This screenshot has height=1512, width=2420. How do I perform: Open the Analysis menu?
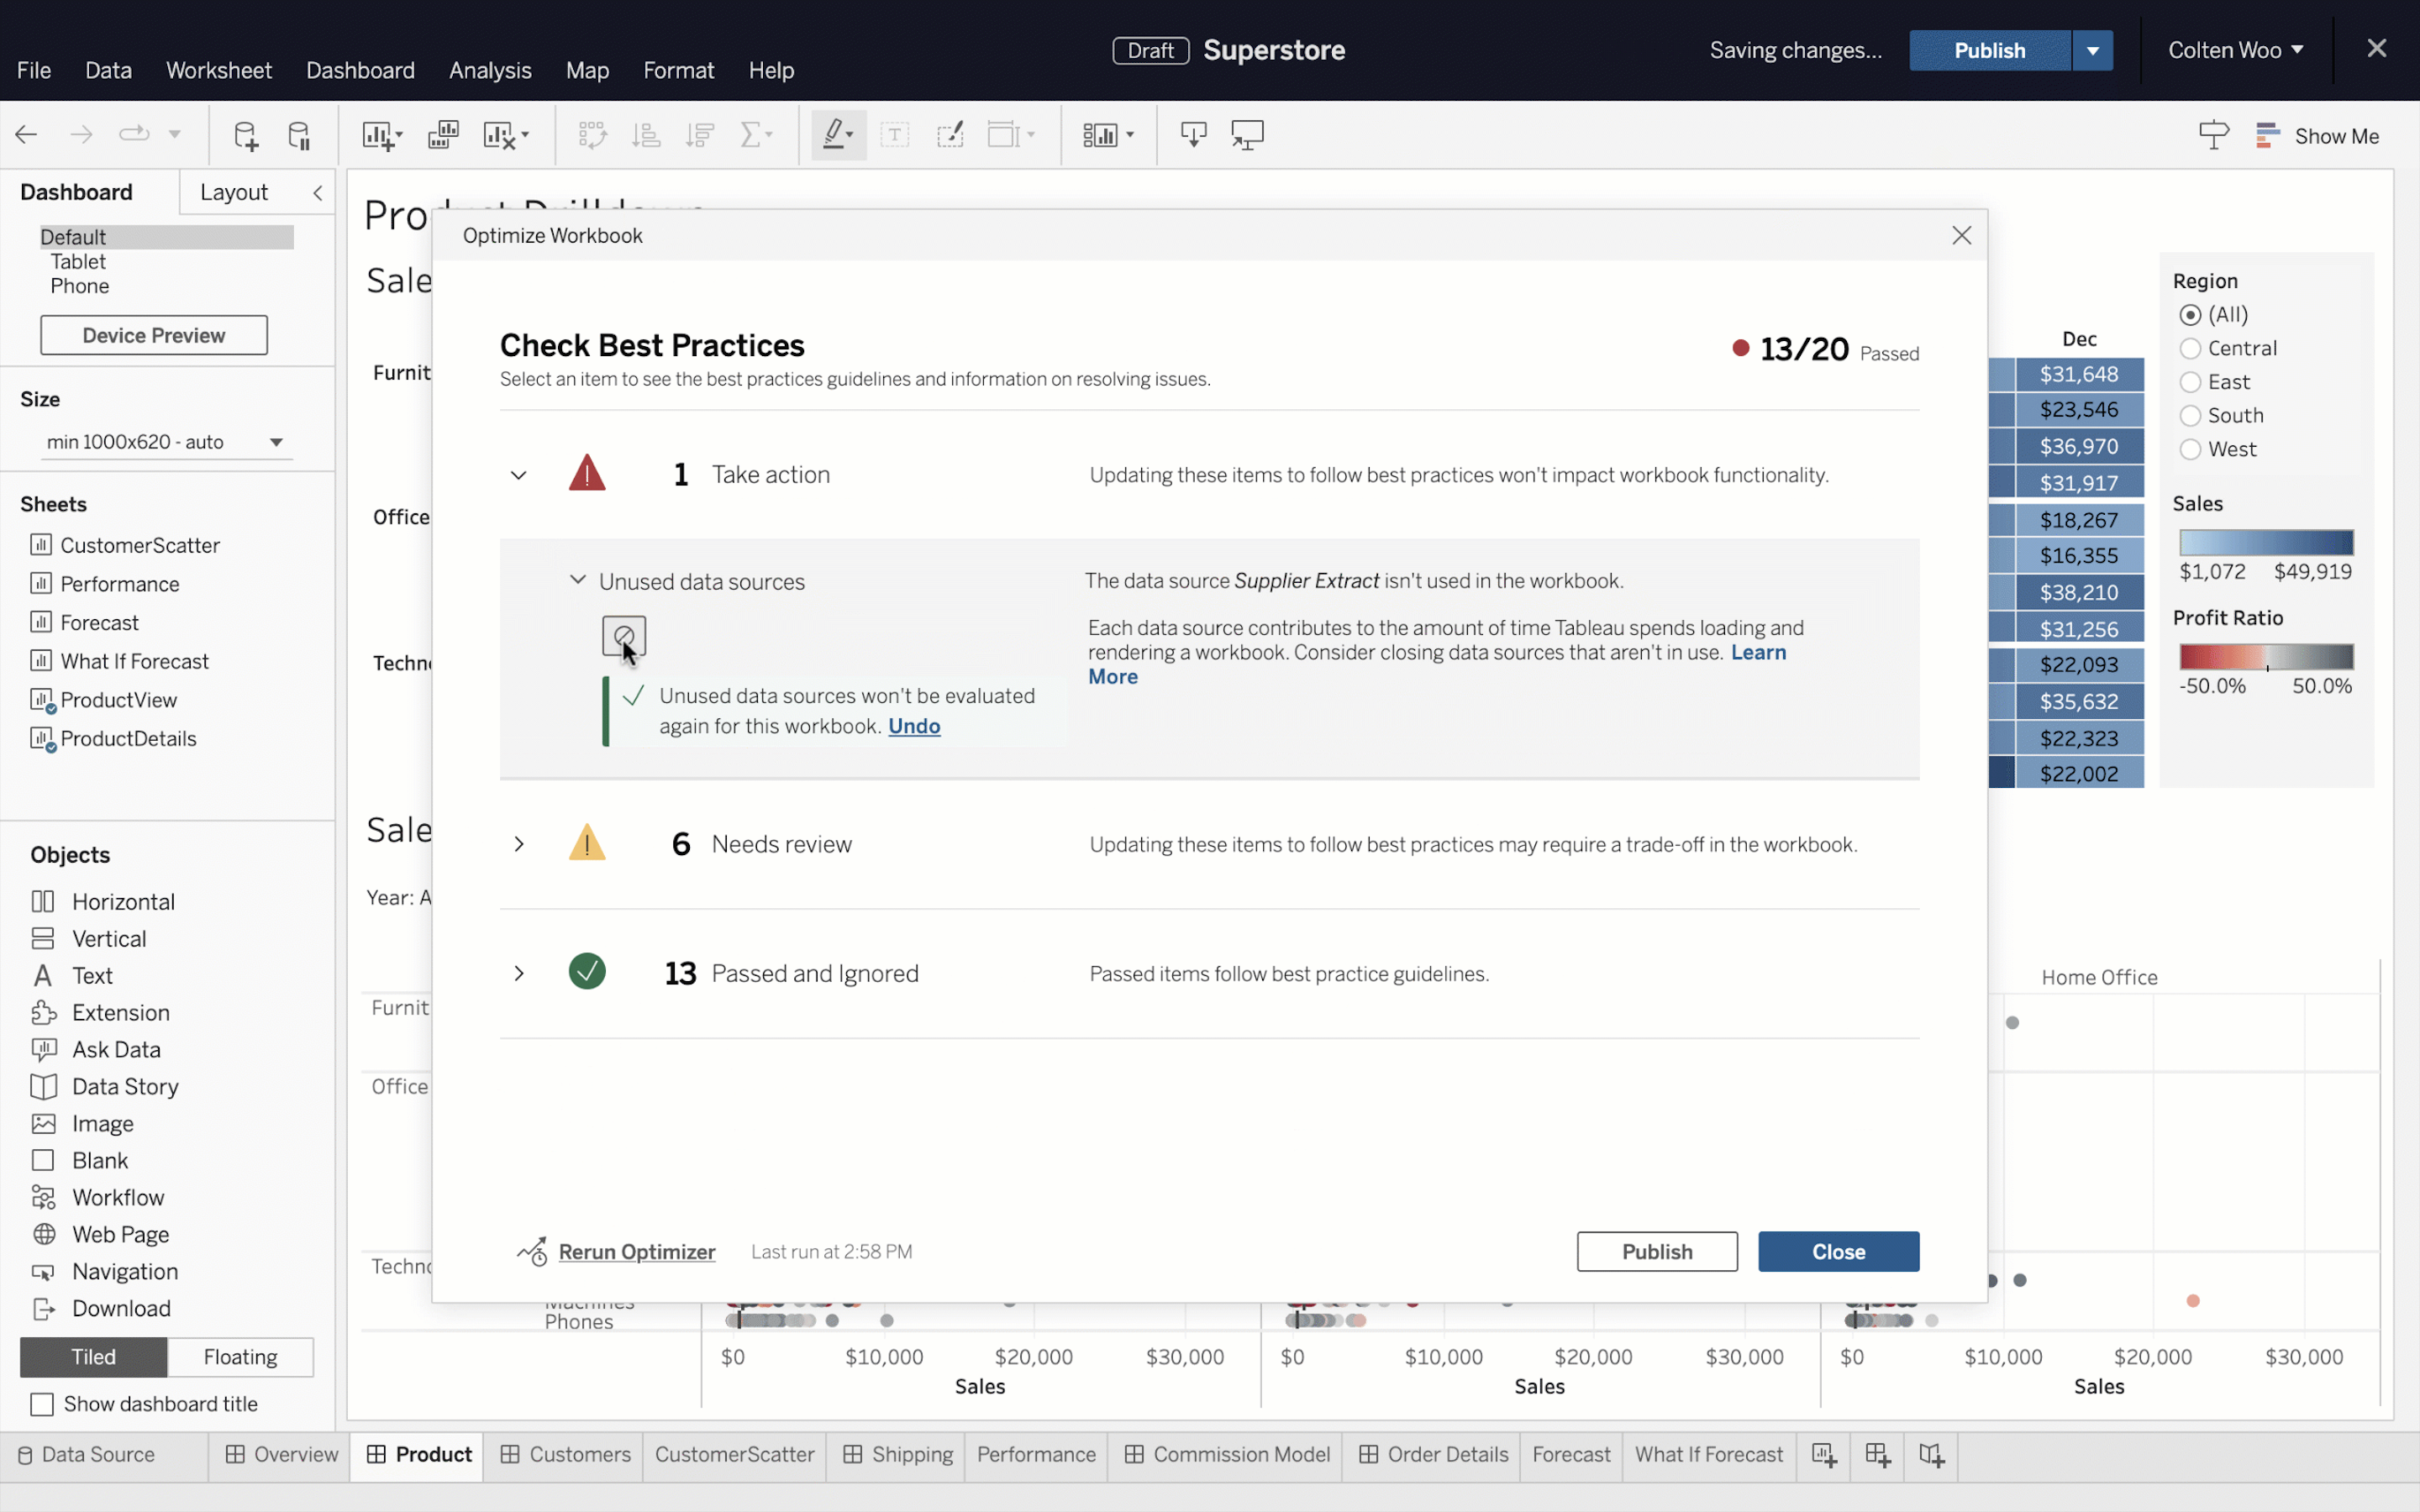tap(490, 70)
